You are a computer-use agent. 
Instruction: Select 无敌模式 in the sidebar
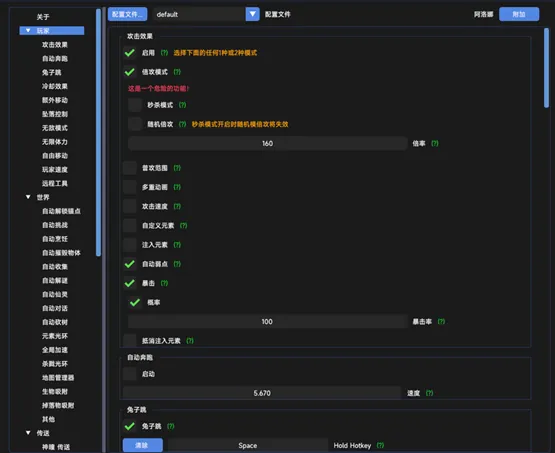[55, 128]
